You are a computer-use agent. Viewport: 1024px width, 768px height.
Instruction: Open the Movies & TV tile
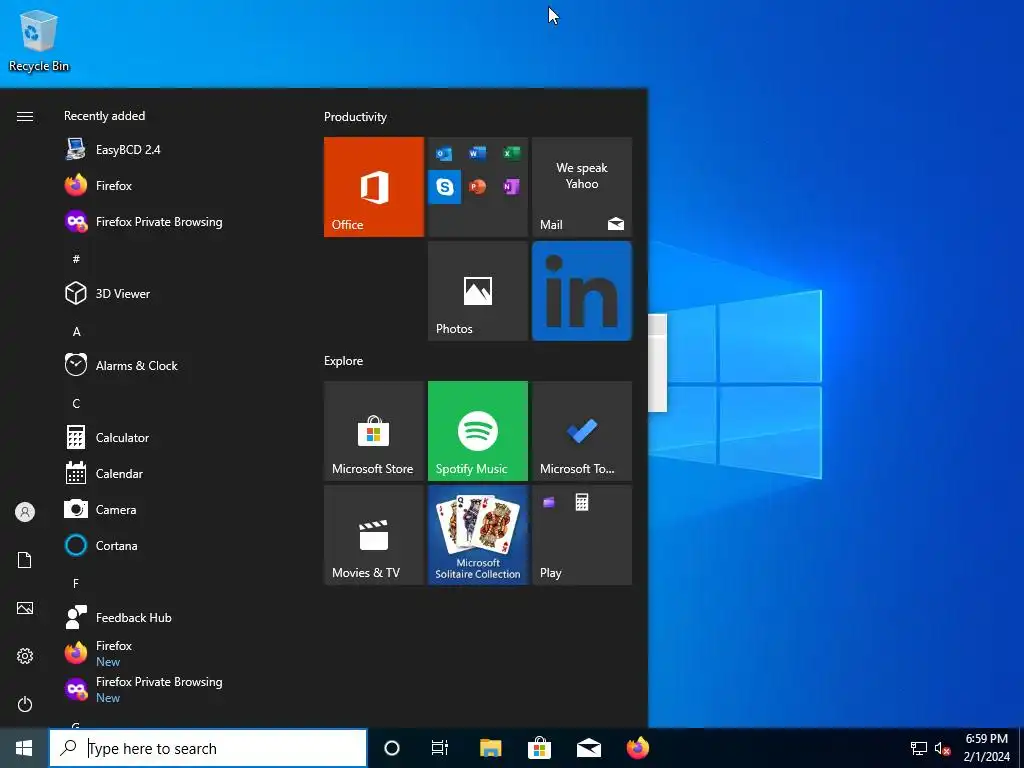[374, 535]
